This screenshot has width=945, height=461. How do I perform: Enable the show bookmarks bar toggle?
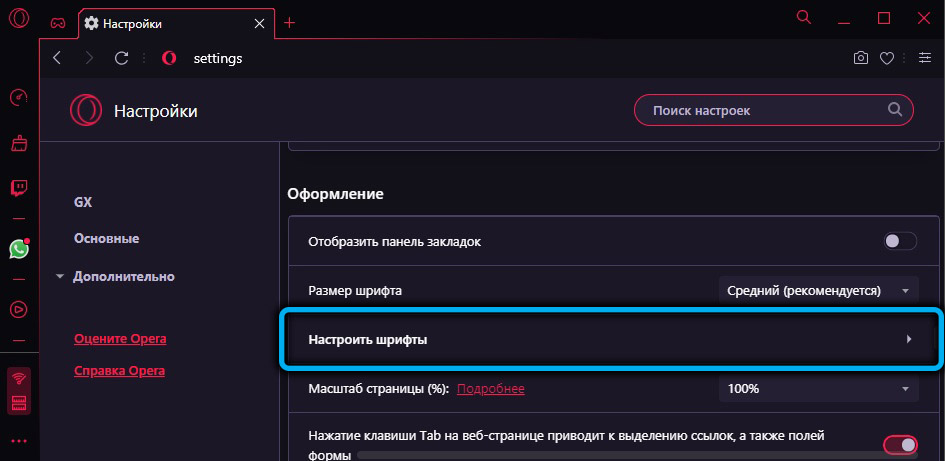pyautogui.click(x=899, y=241)
